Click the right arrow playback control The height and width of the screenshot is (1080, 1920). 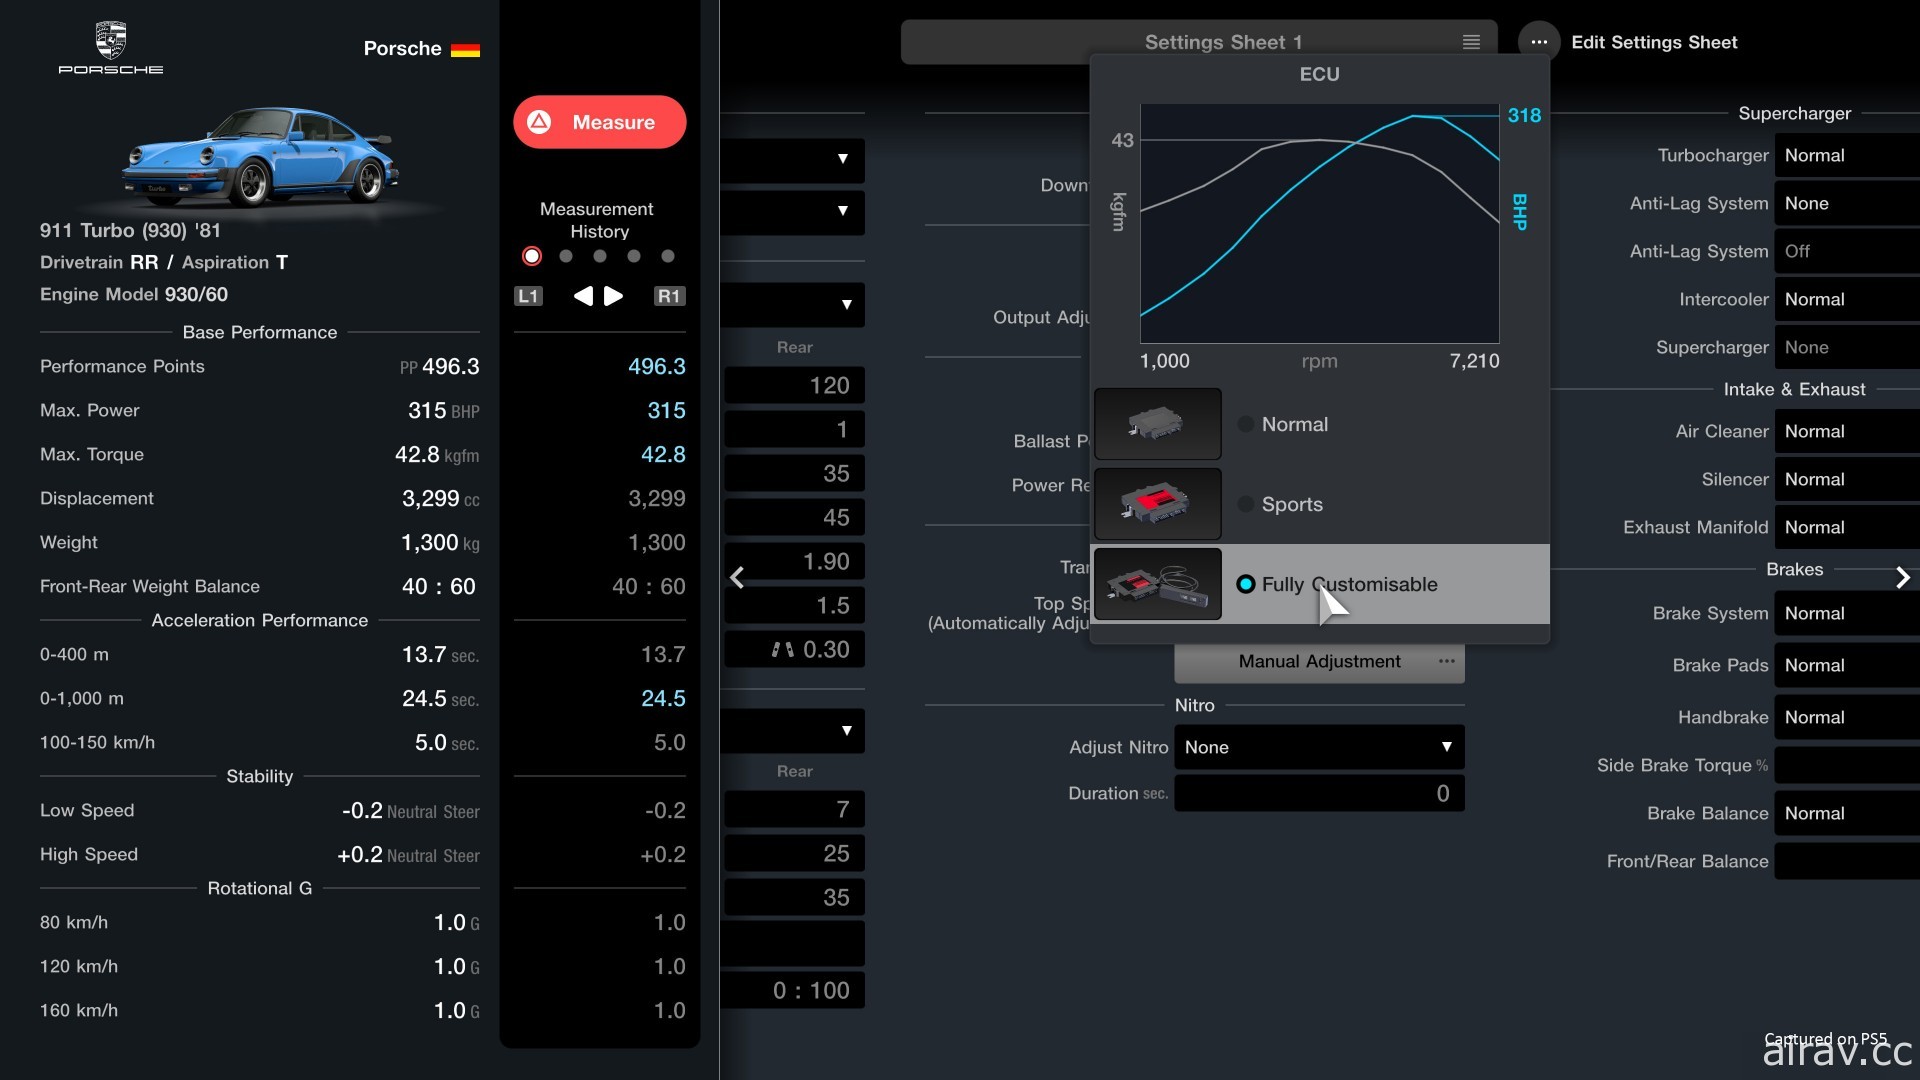click(613, 293)
